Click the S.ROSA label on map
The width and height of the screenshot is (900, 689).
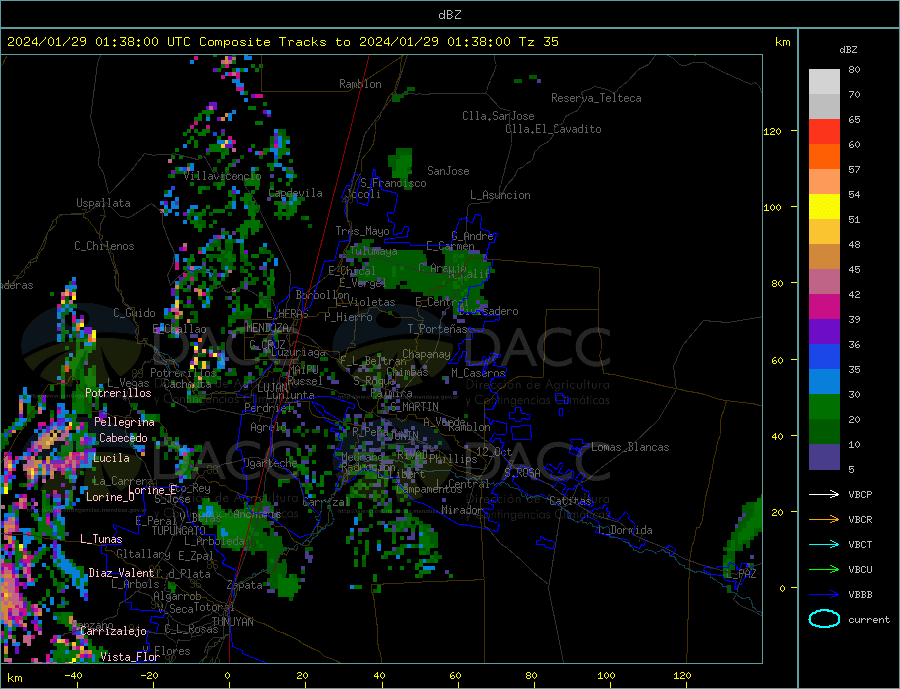(522, 473)
